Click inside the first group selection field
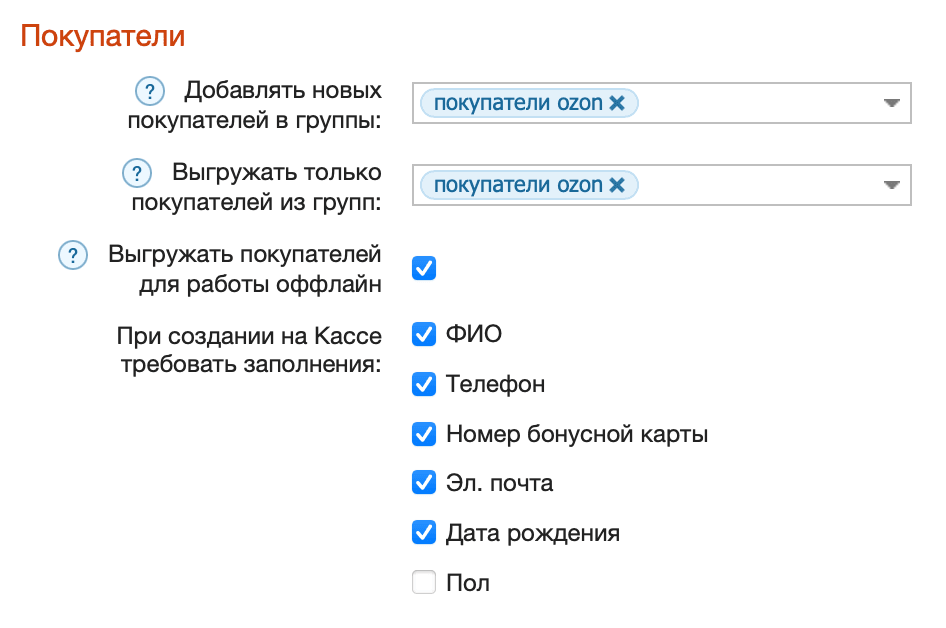Image resolution: width=946 pixels, height=628 pixels. coord(750,103)
